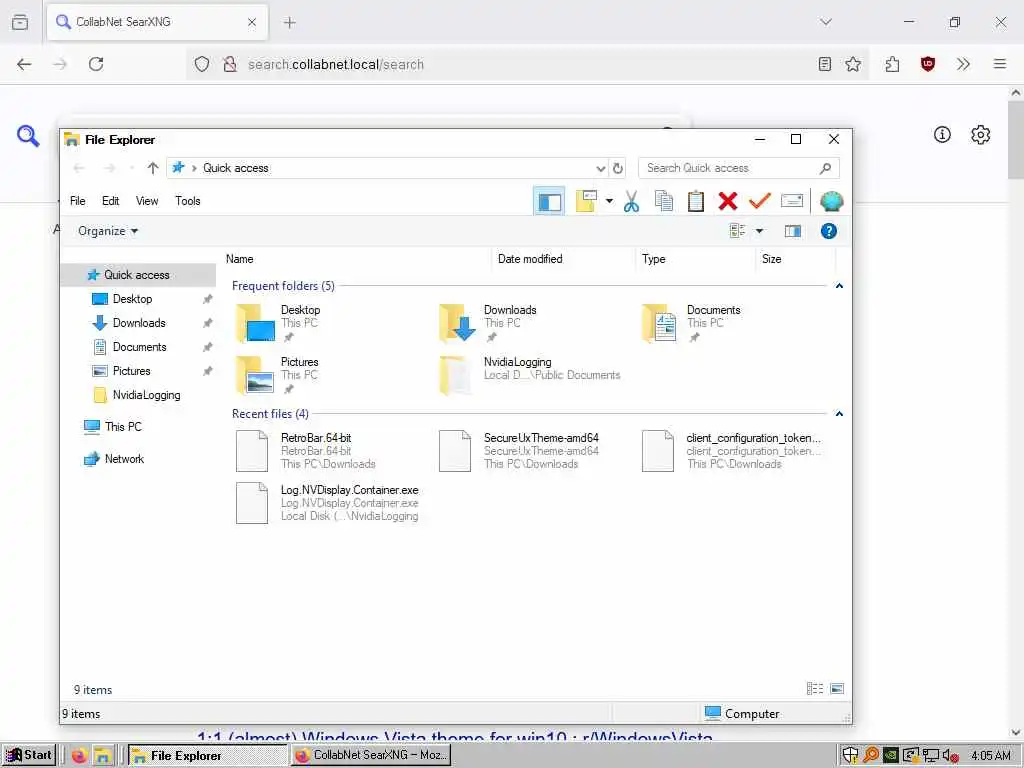The width and height of the screenshot is (1024, 768).
Task: Select the Downloads frequent folder icon
Action: 458,323
